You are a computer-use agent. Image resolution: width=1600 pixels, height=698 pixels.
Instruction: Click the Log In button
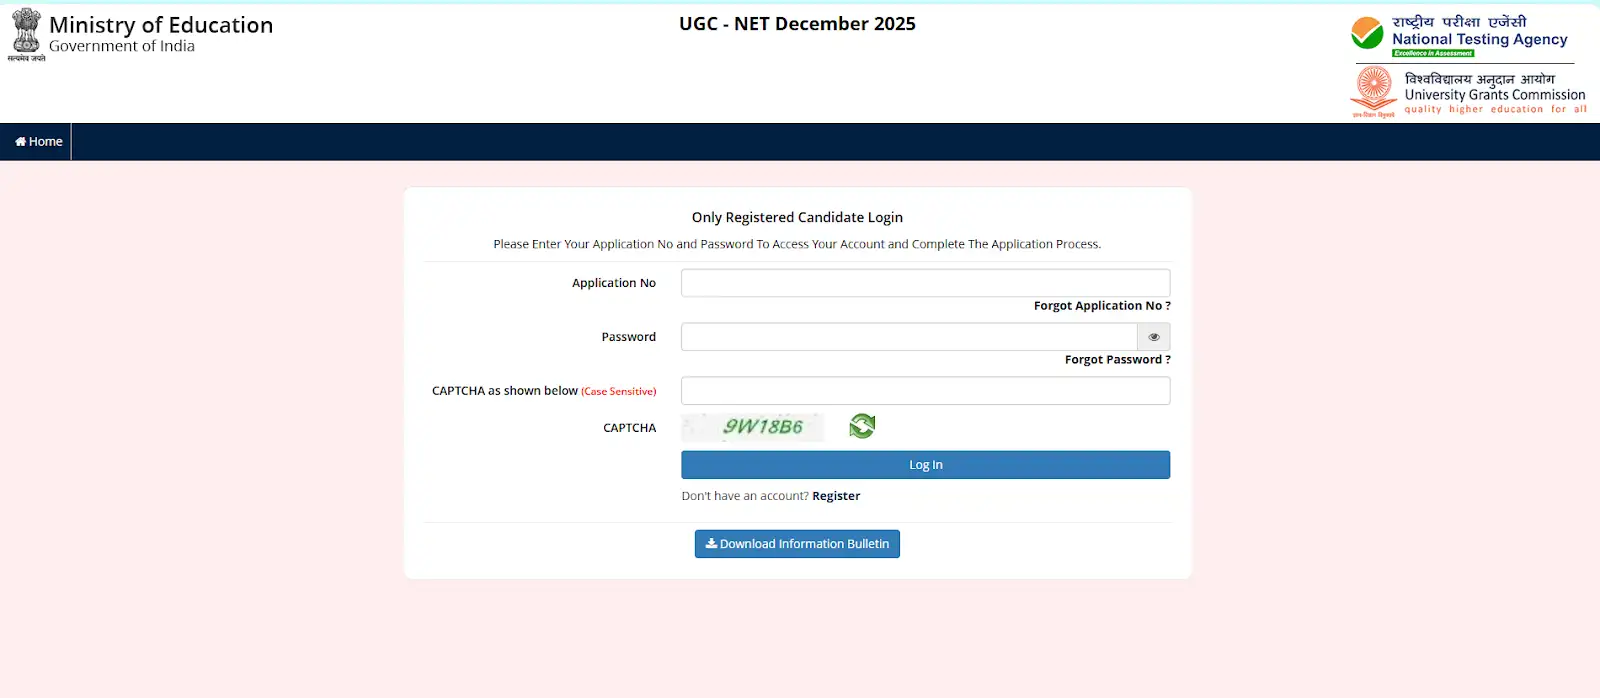point(925,465)
